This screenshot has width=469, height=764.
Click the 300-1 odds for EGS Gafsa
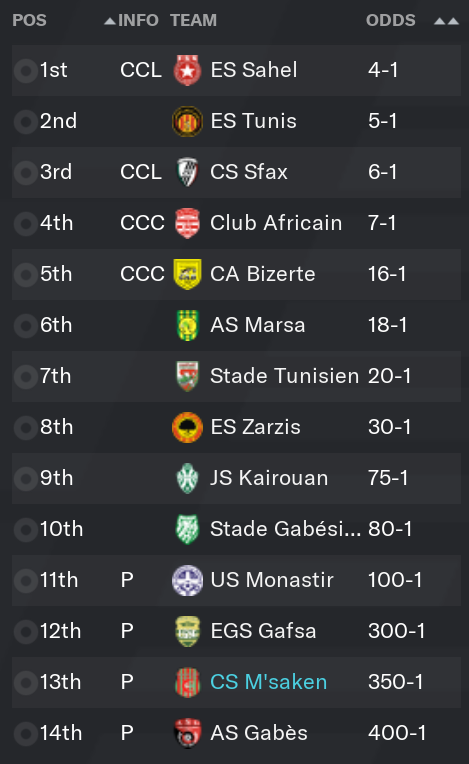tap(396, 631)
